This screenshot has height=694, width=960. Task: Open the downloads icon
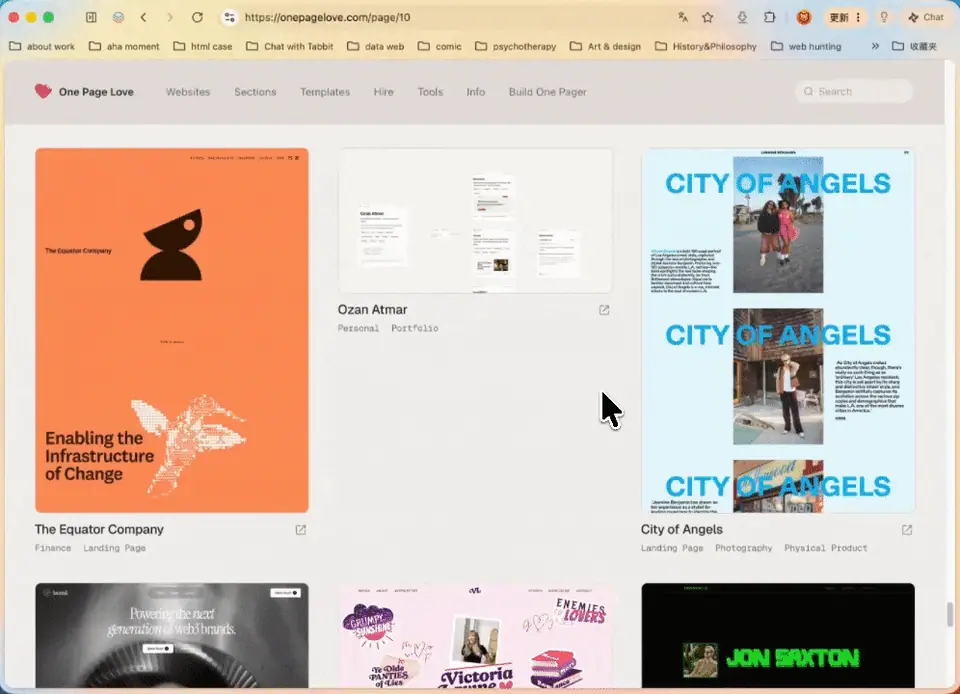point(742,17)
